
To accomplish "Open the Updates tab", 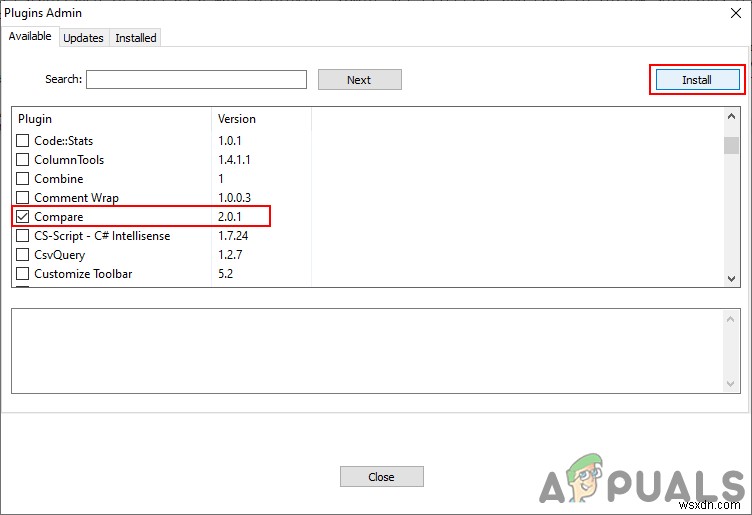I will click(83, 38).
